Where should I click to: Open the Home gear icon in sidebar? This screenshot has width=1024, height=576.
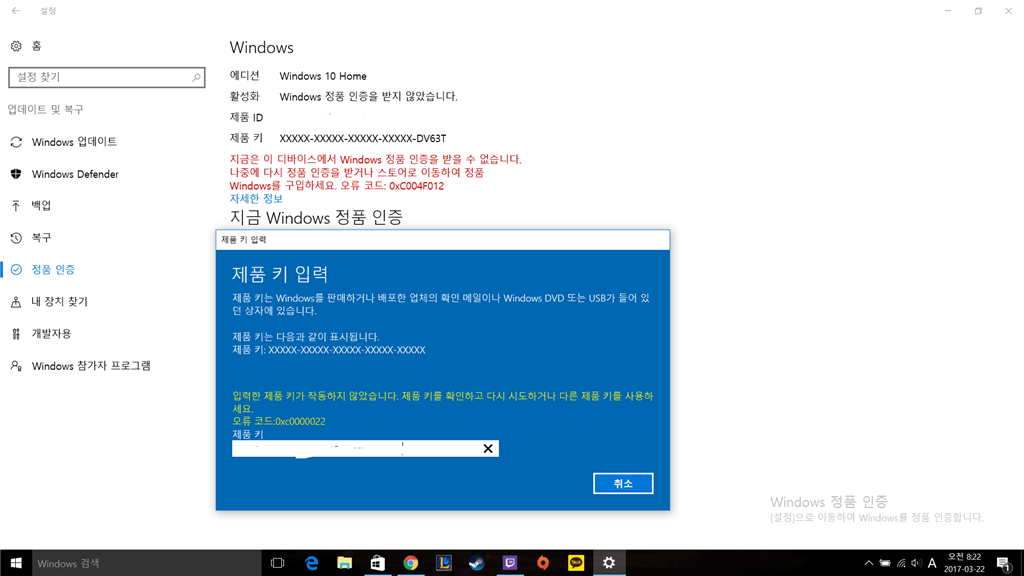(x=16, y=46)
